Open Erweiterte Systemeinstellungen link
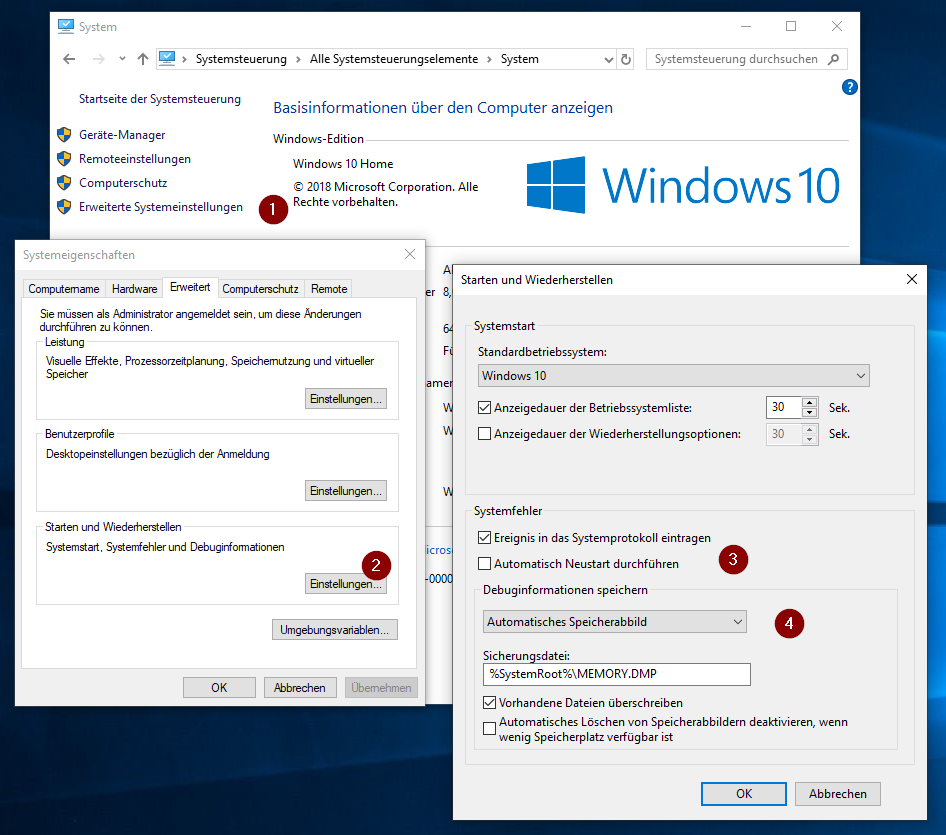The width and height of the screenshot is (946, 835). click(x=160, y=207)
